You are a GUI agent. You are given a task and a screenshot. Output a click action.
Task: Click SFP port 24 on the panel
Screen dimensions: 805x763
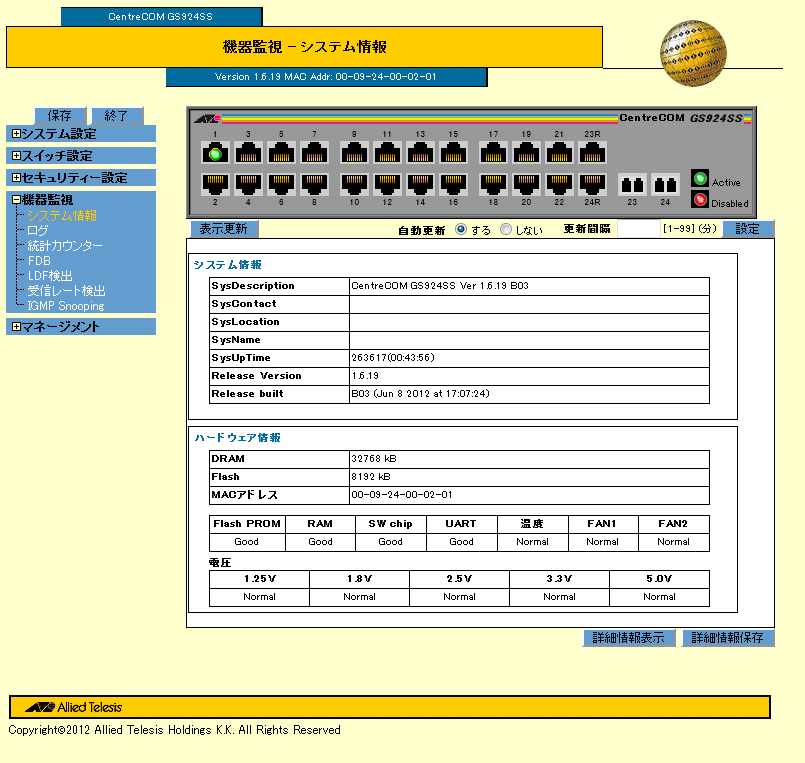665,185
